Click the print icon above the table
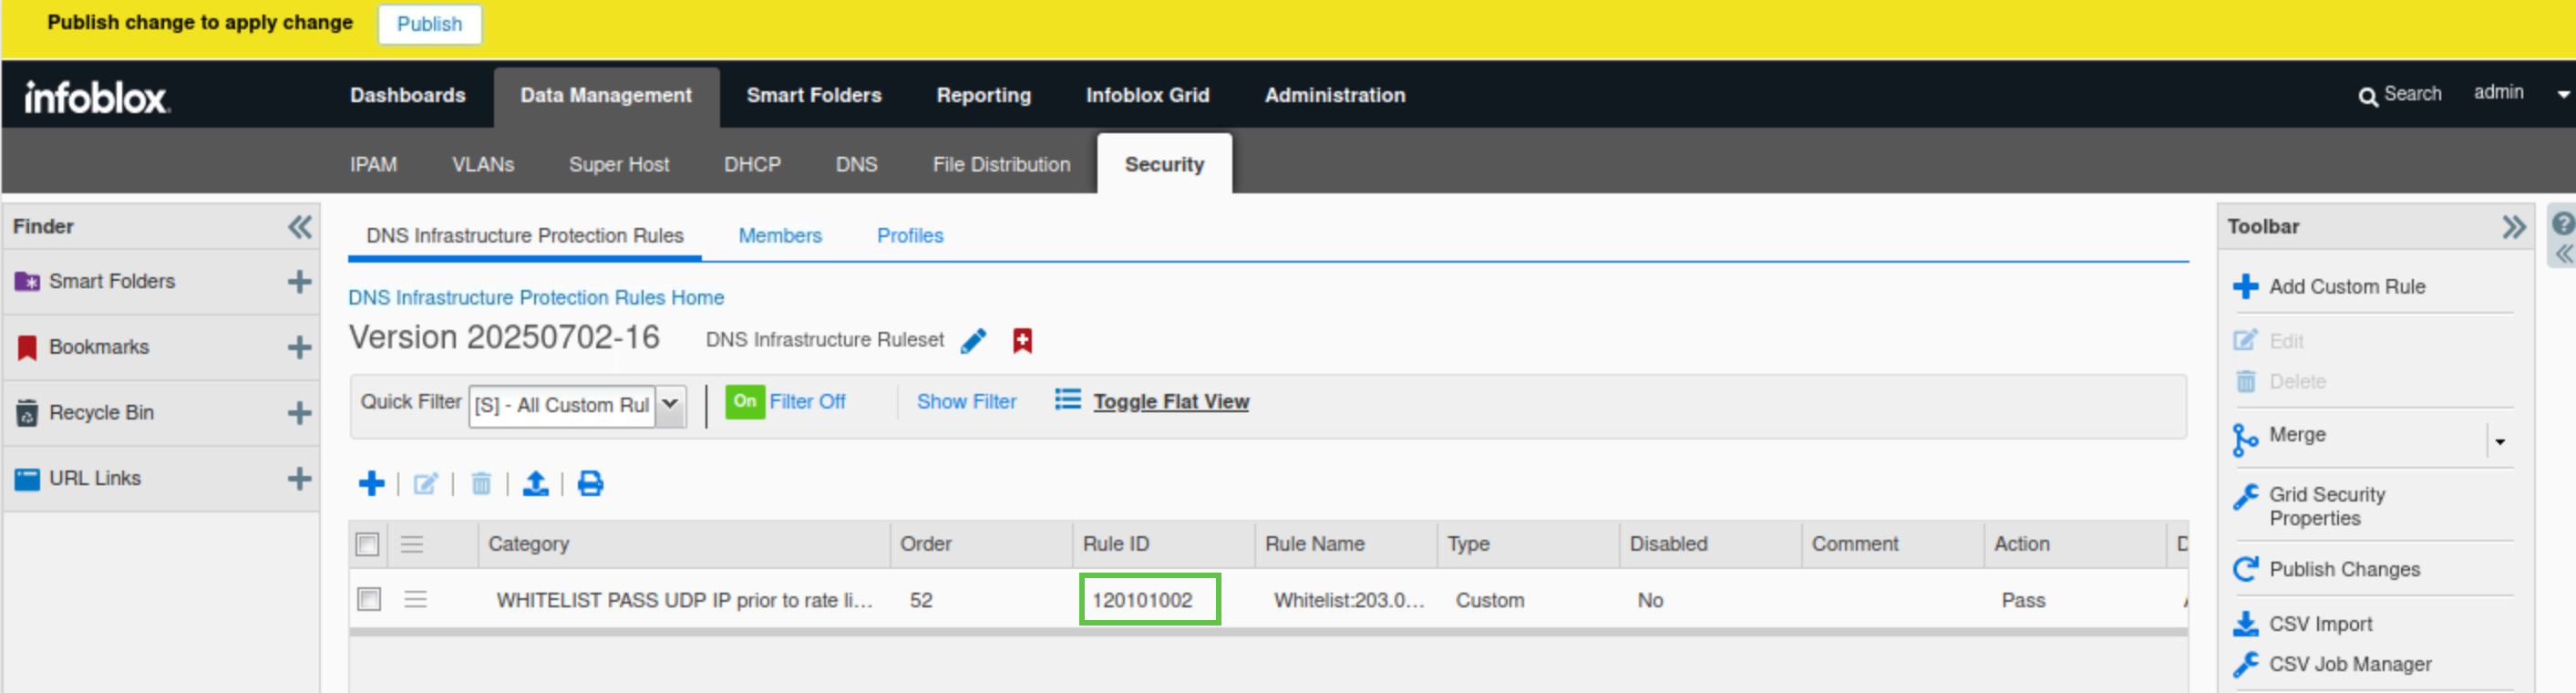This screenshot has width=2576, height=693. tap(591, 484)
